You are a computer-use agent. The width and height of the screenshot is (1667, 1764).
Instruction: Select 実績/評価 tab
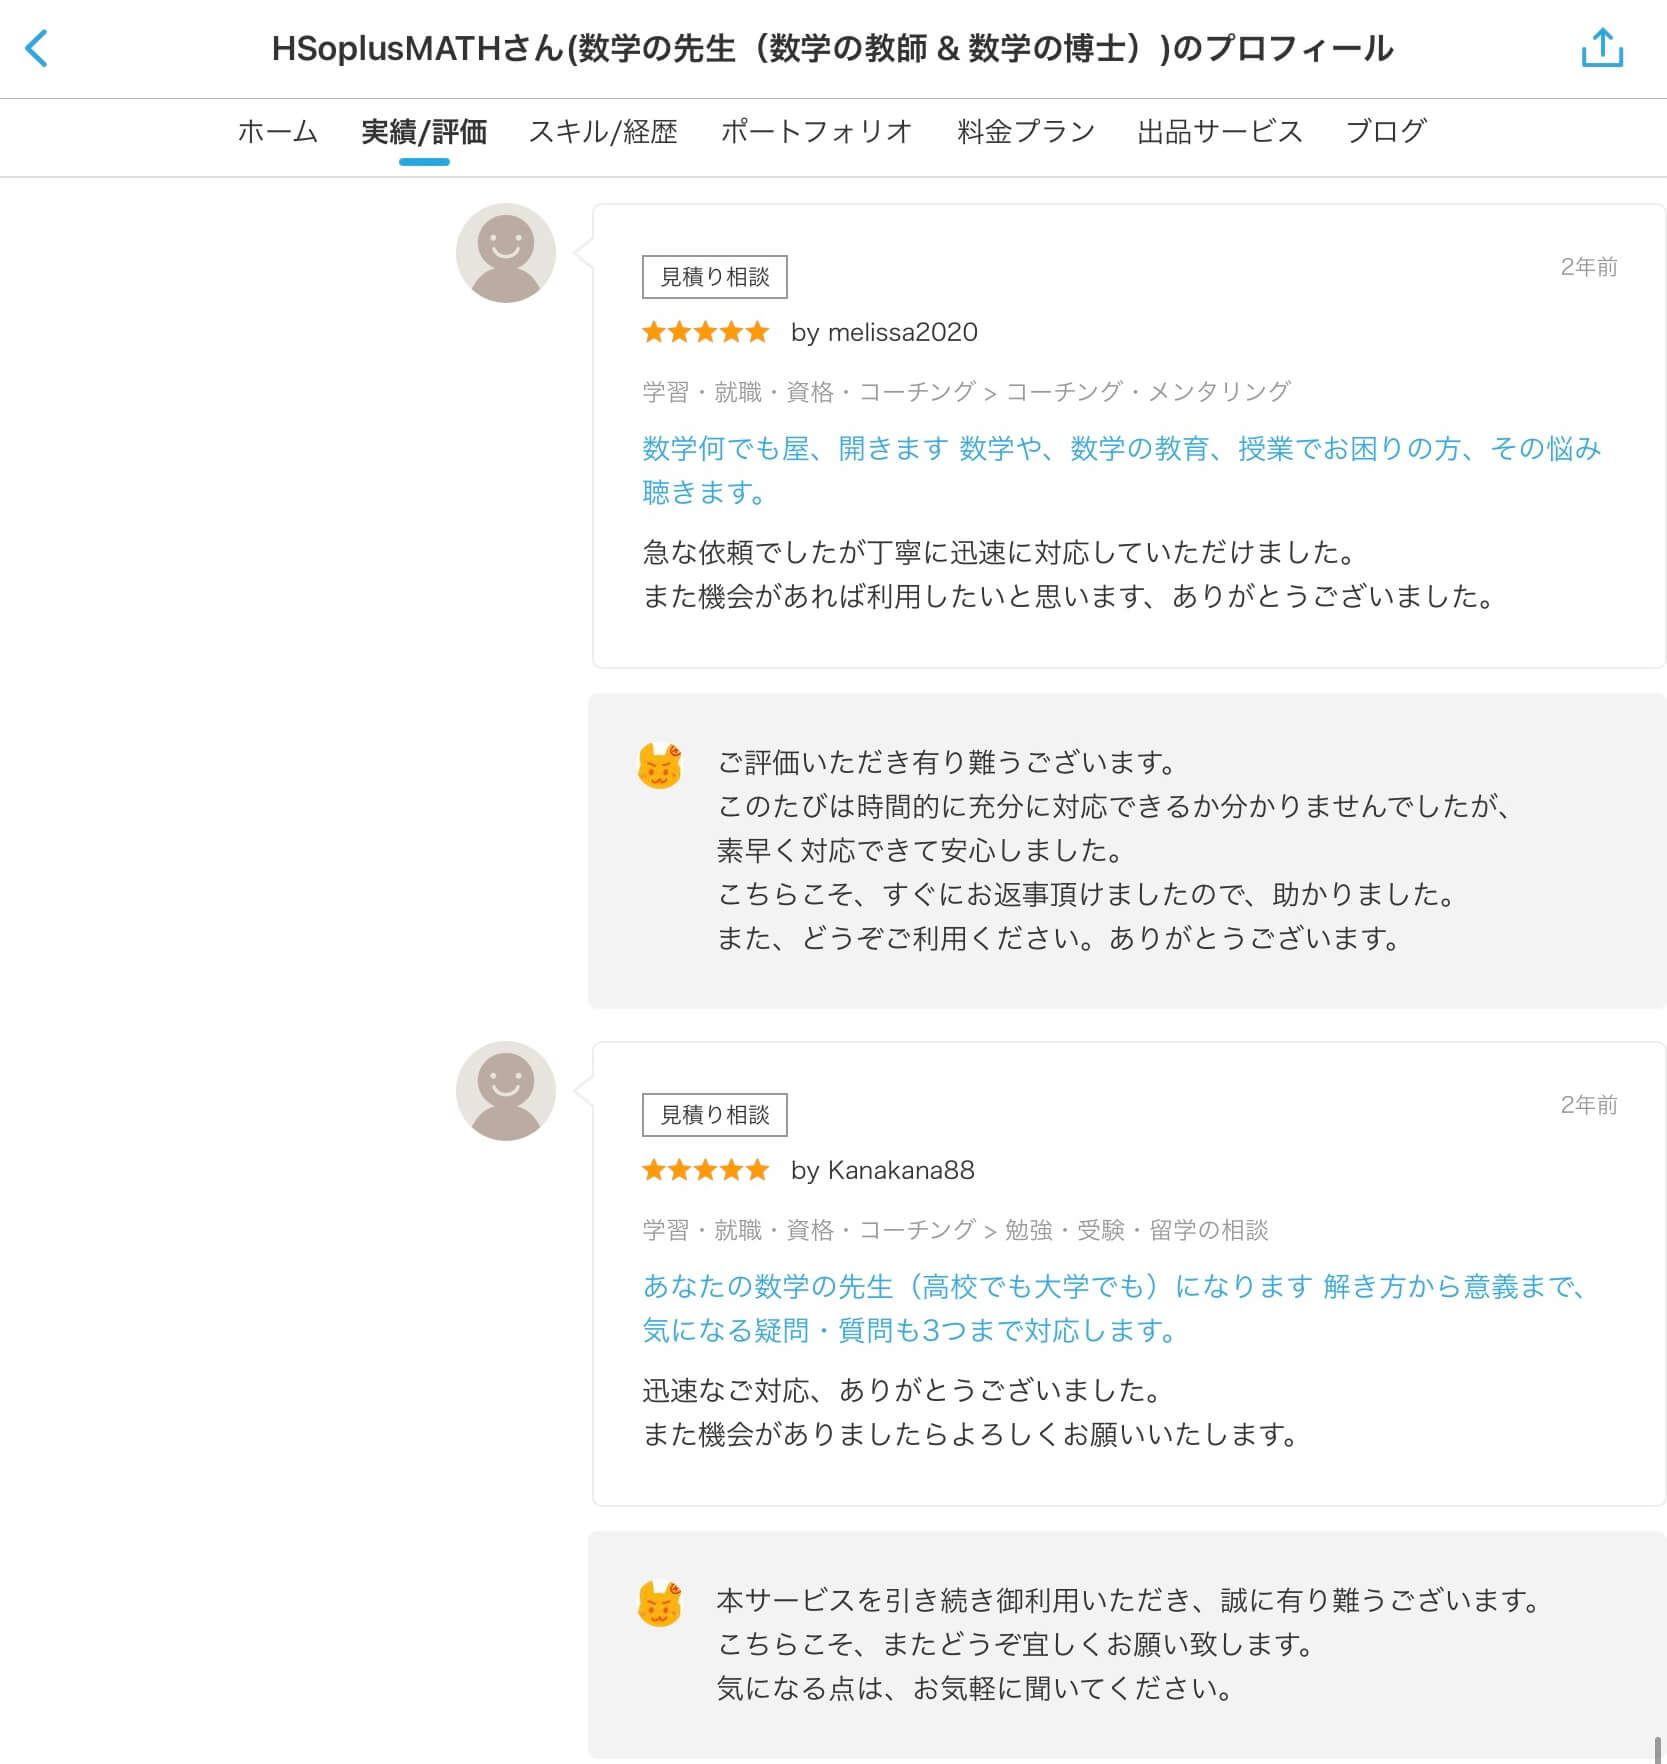pos(424,132)
